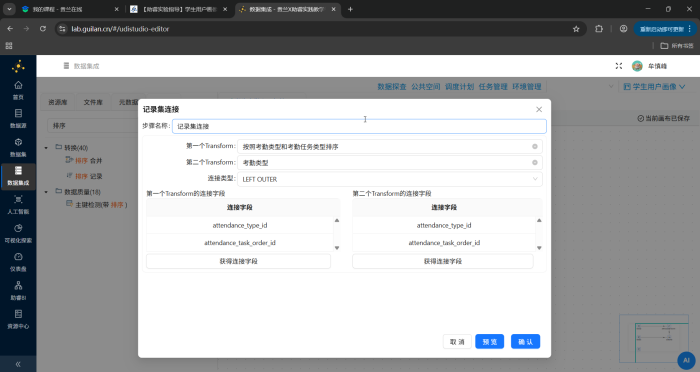Clear the 第一个Transform field with its x icon
The width and height of the screenshot is (700, 372).
[534, 146]
